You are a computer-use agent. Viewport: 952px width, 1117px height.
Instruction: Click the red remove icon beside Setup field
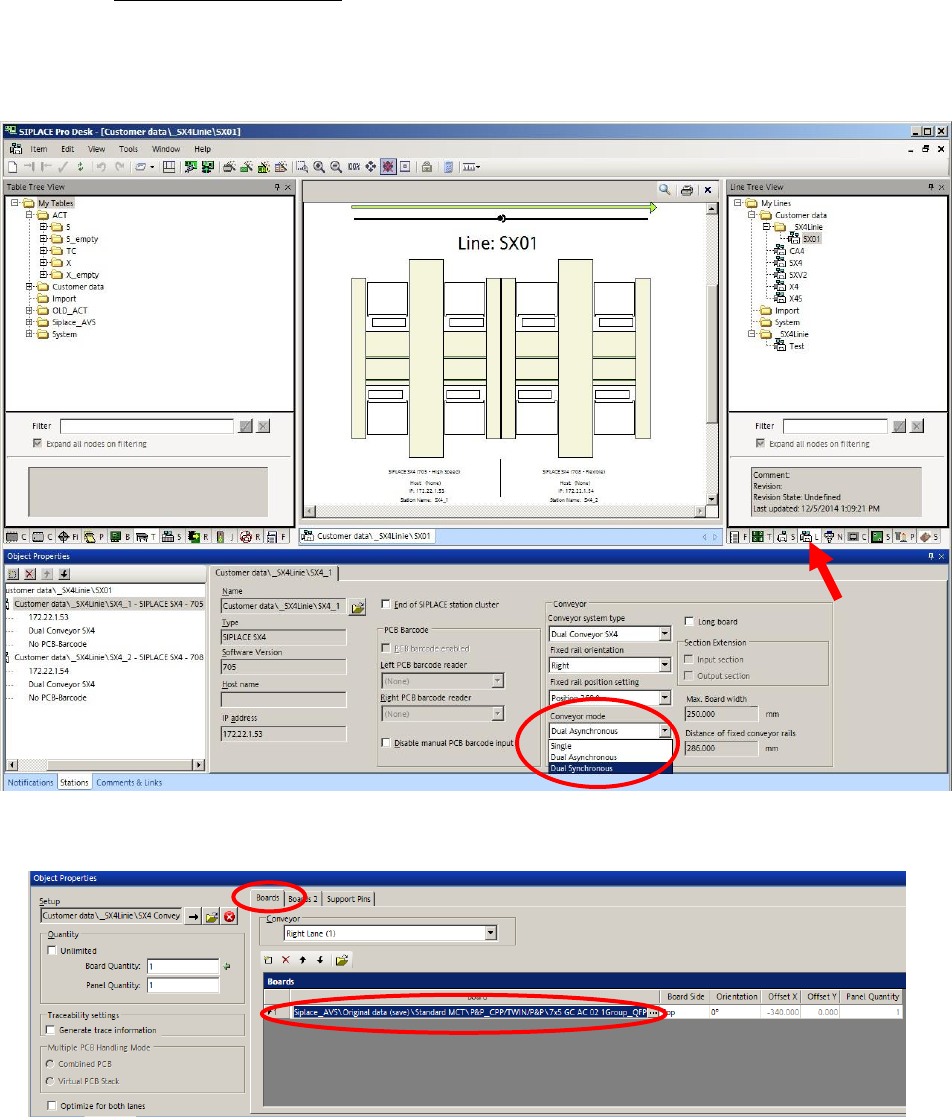[x=229, y=916]
